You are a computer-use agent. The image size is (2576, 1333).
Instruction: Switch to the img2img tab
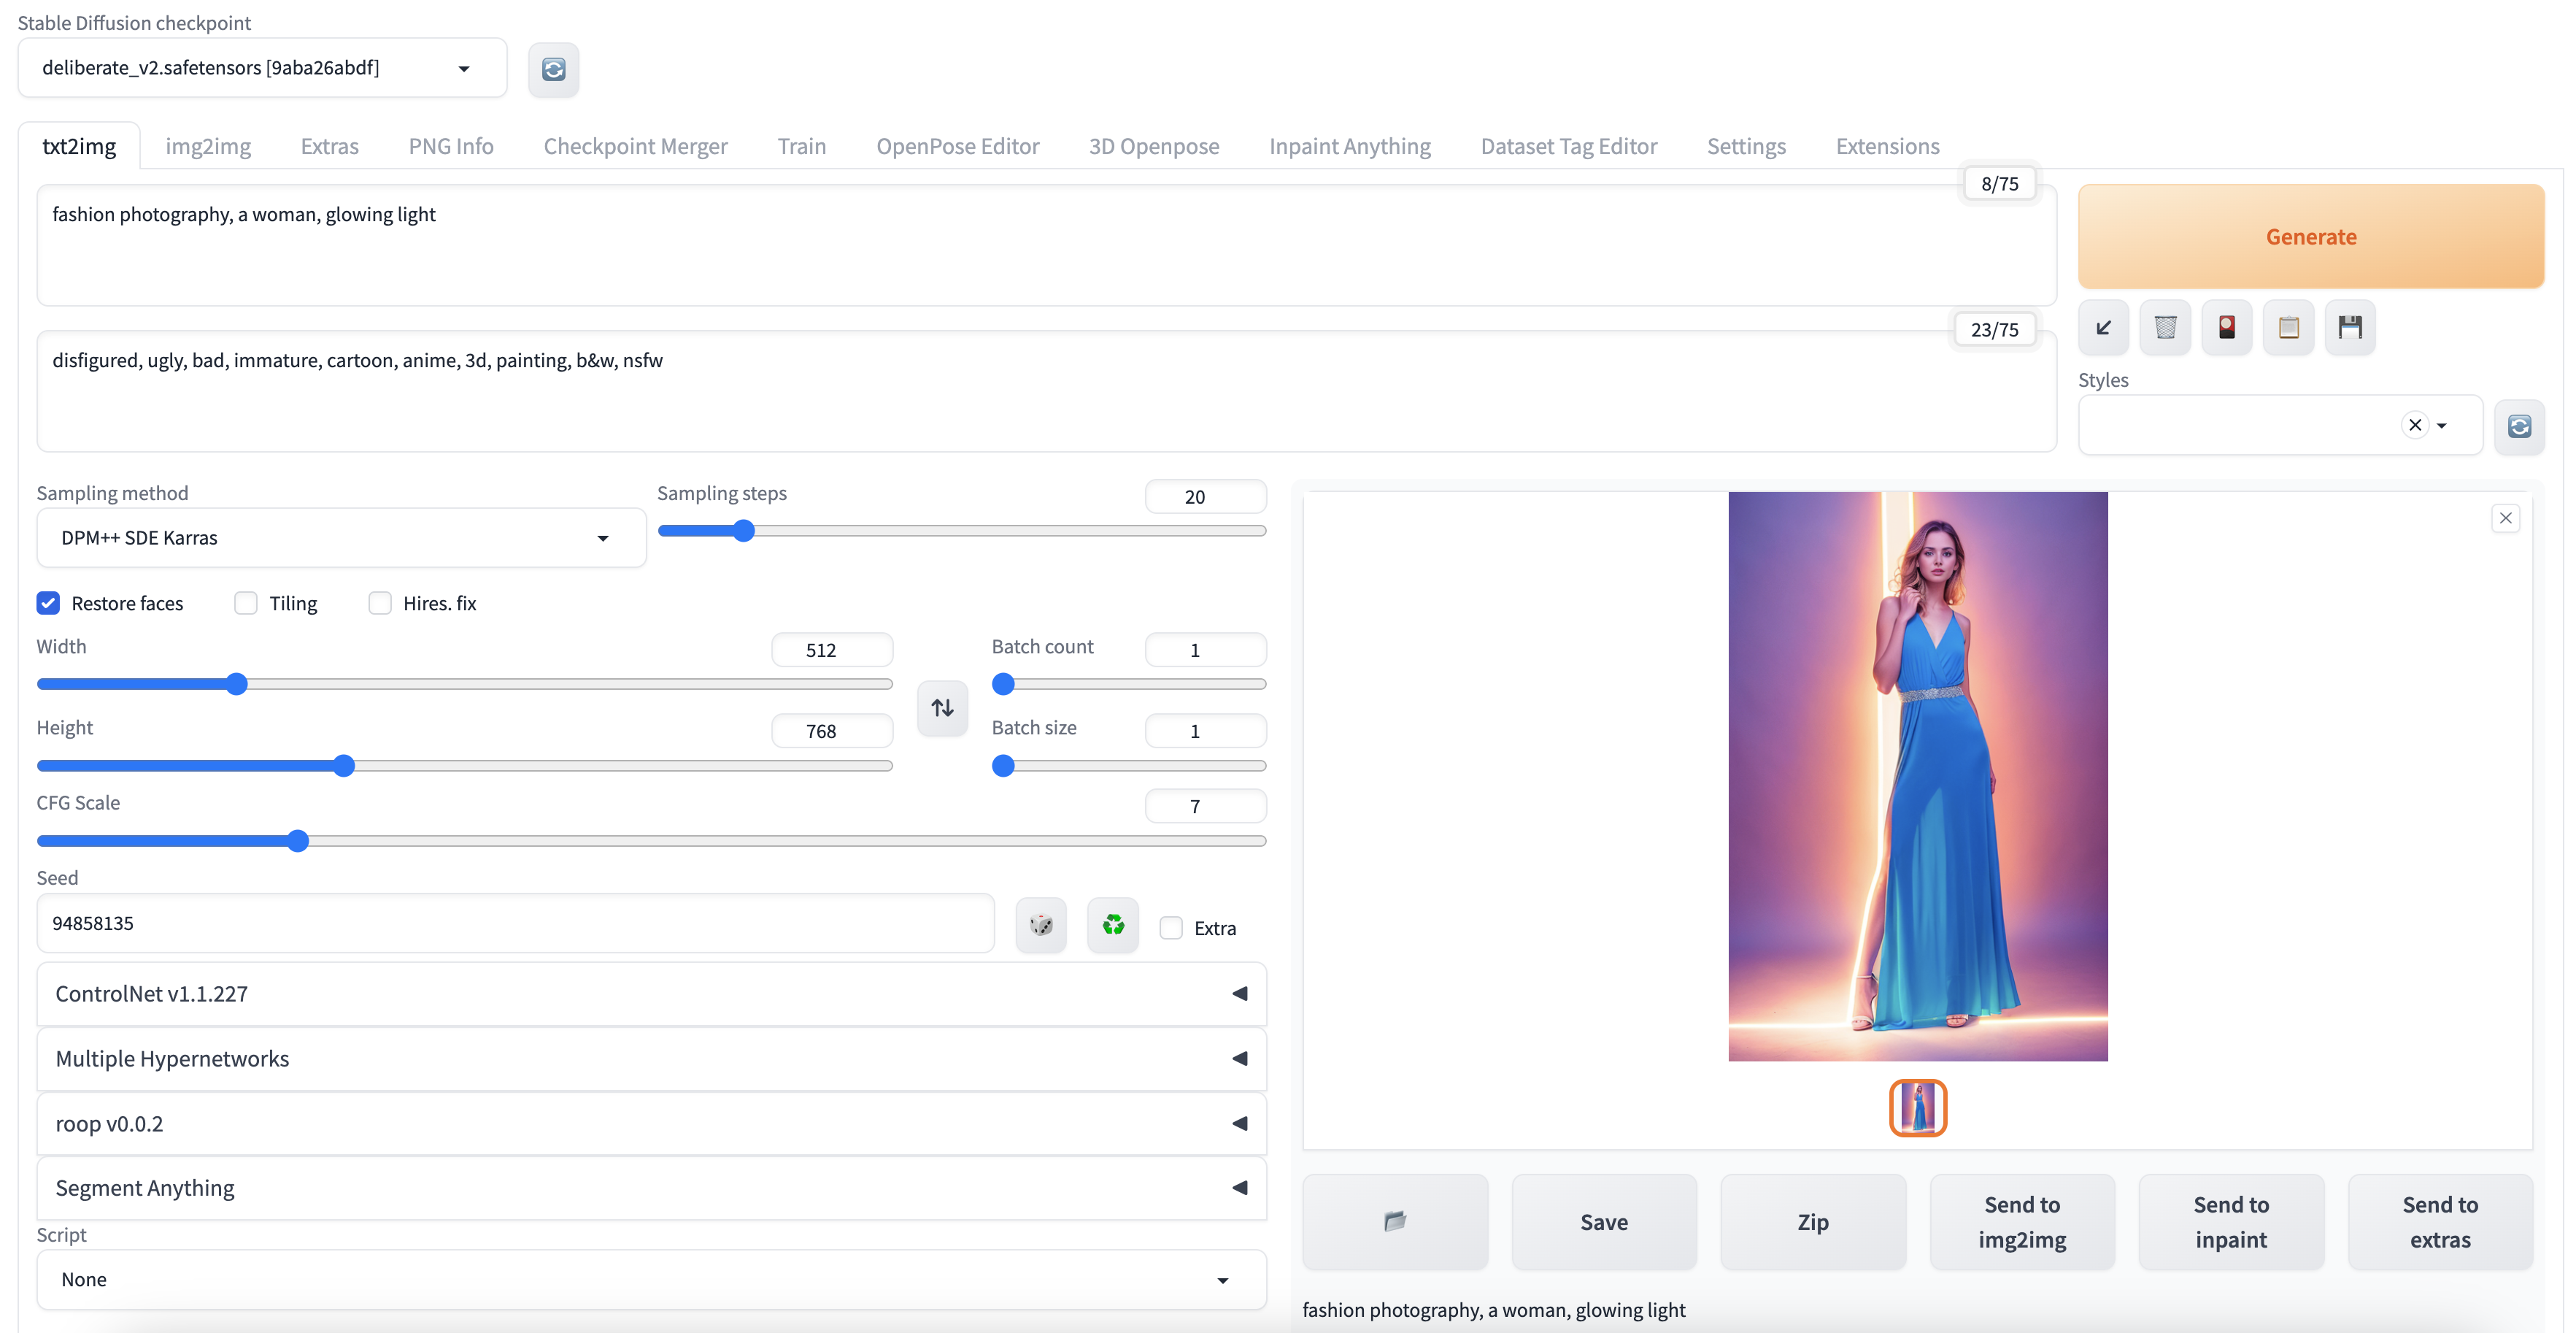point(208,146)
